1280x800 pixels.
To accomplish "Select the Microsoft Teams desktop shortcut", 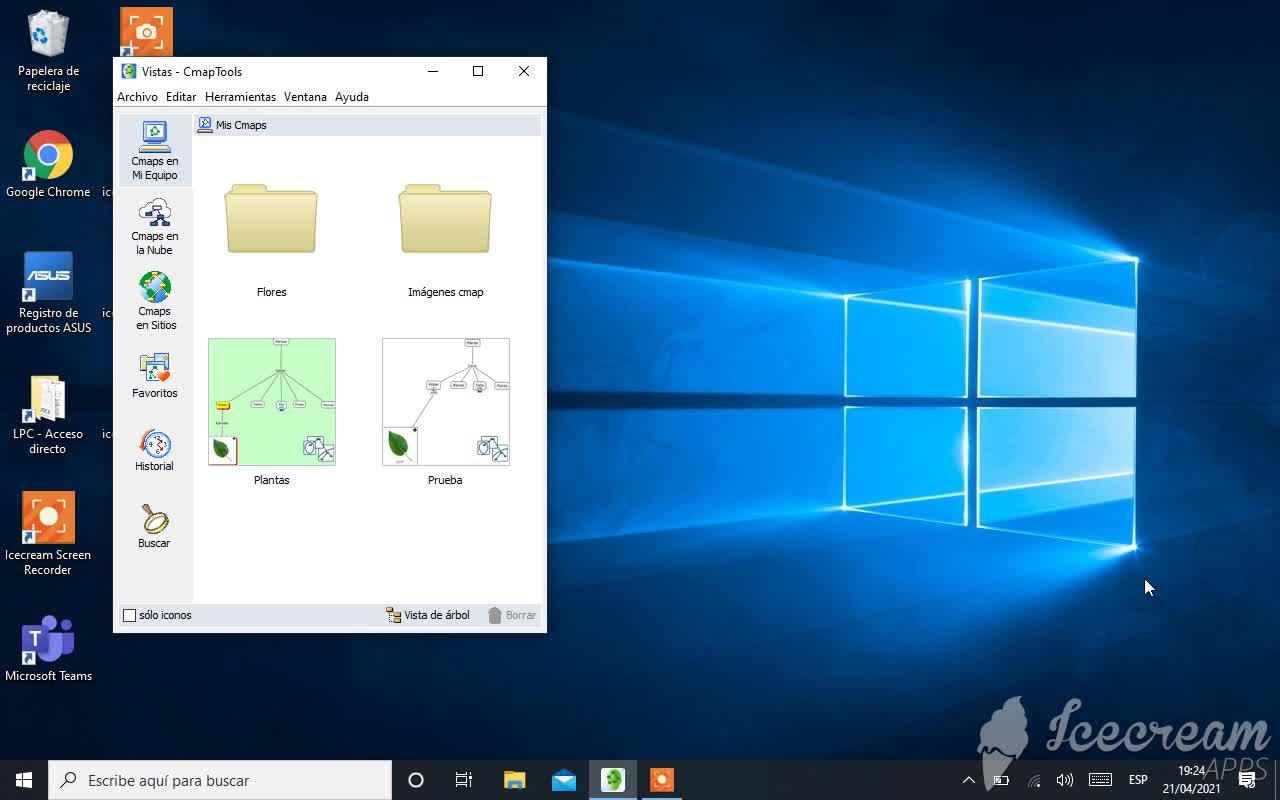I will tap(48, 649).
